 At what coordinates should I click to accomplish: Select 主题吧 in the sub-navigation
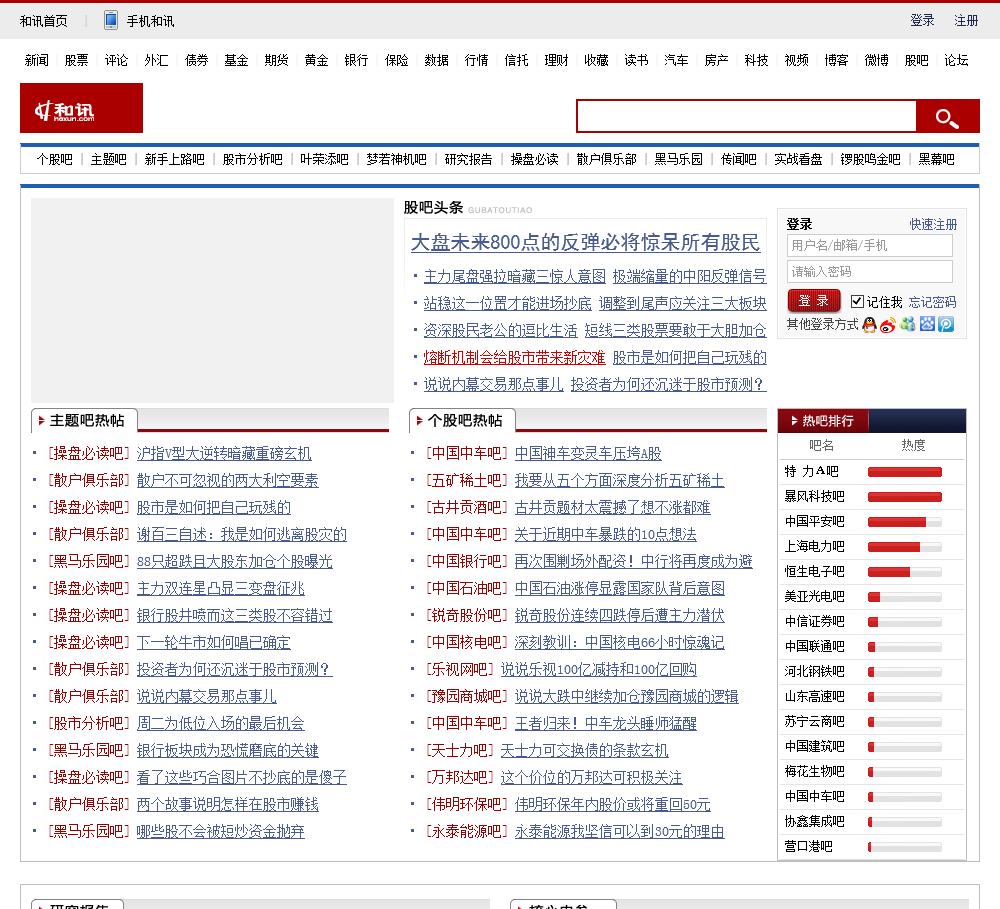[108, 159]
